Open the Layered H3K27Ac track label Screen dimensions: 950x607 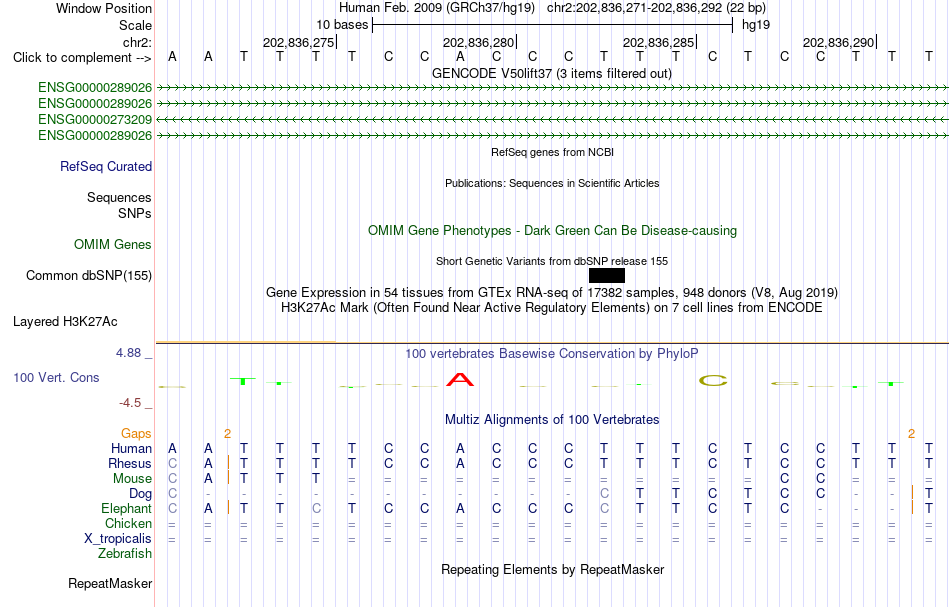tap(65, 321)
